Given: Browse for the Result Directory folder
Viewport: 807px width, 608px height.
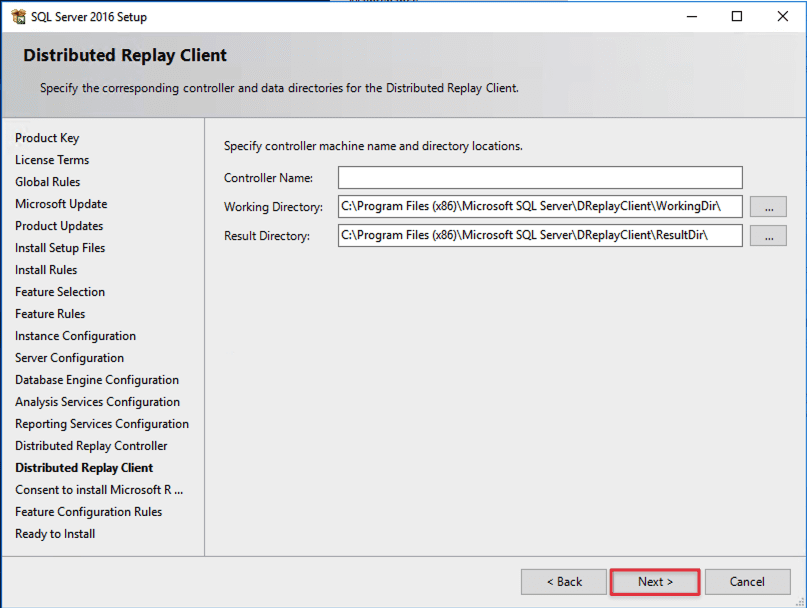Looking at the screenshot, I should tap(767, 236).
